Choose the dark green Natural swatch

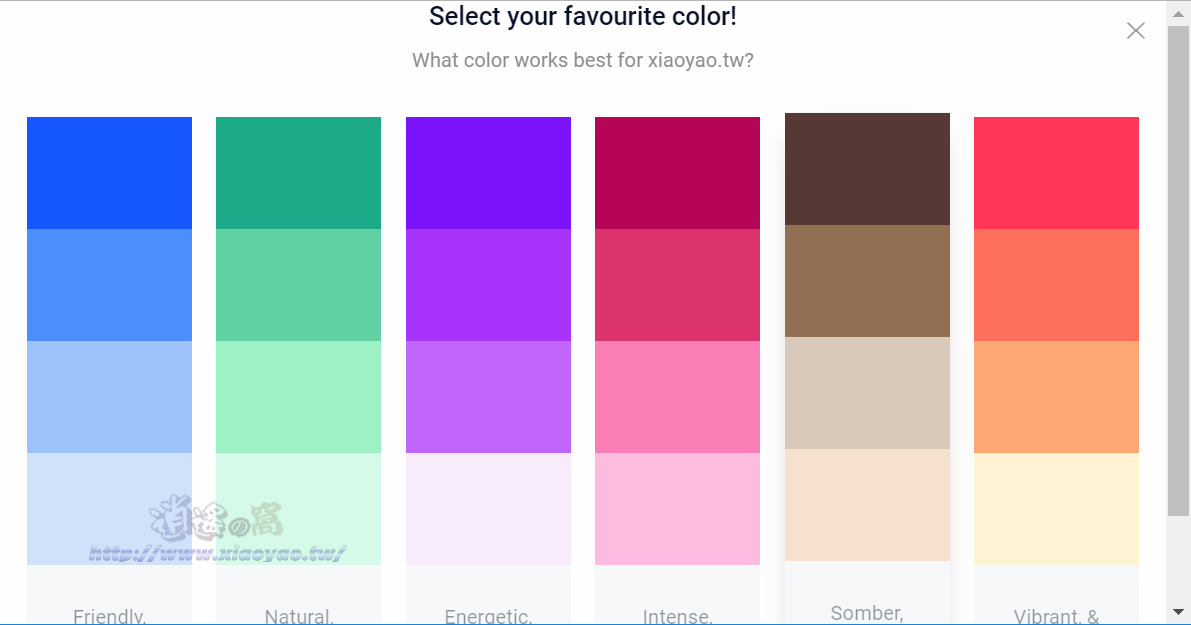tap(299, 173)
